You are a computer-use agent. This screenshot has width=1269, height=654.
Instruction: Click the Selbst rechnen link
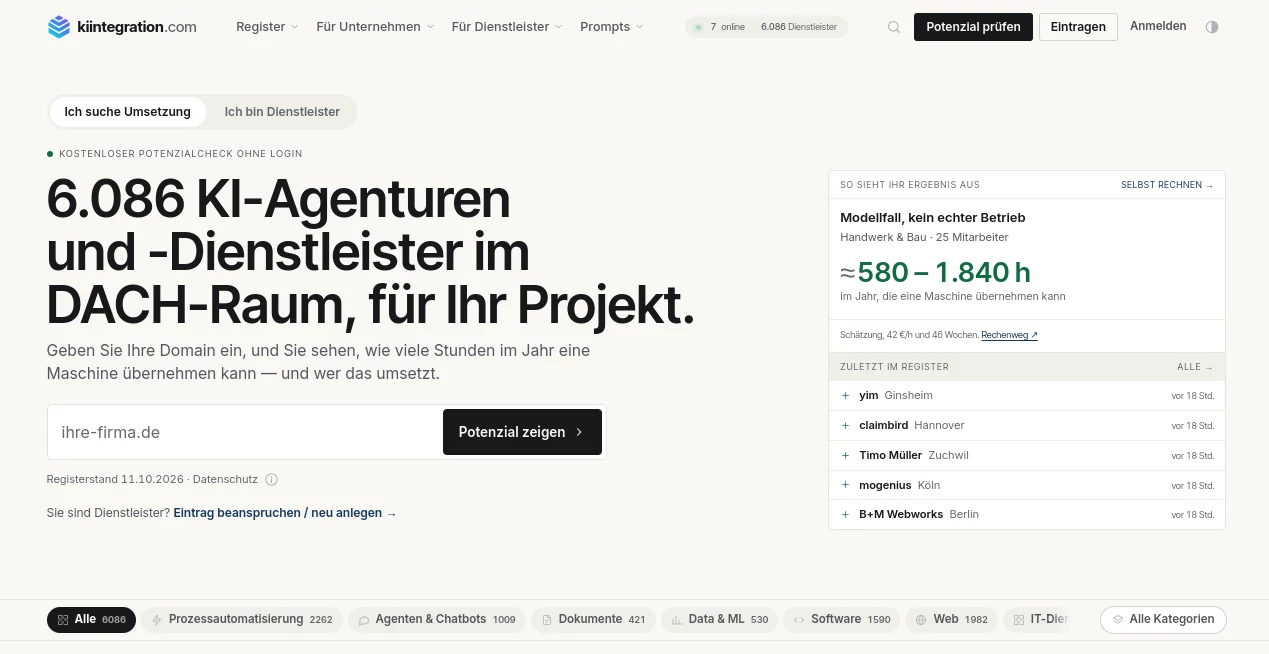point(1167,185)
